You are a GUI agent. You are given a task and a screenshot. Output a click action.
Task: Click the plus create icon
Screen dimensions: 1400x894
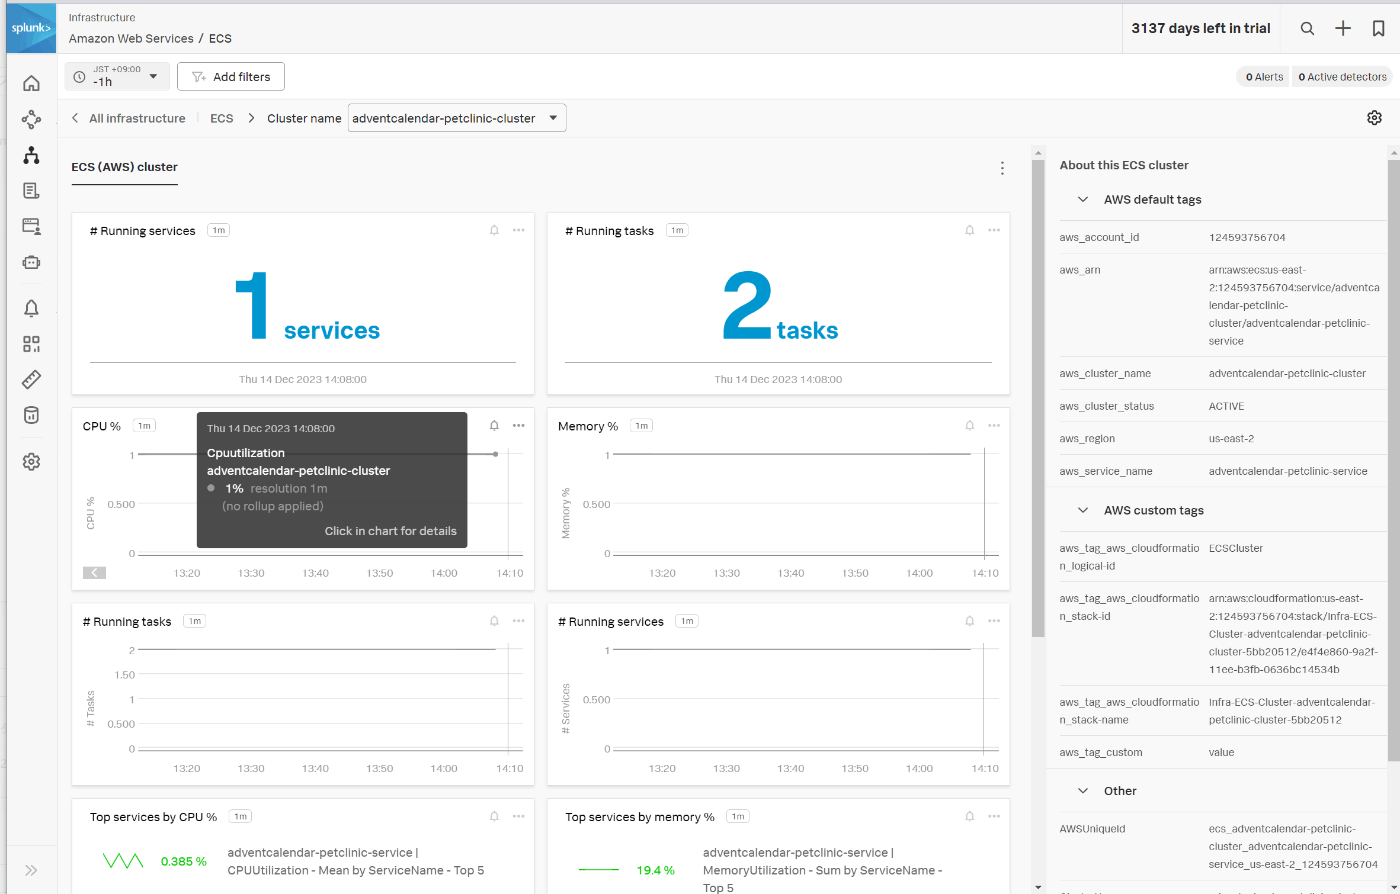(x=1343, y=28)
